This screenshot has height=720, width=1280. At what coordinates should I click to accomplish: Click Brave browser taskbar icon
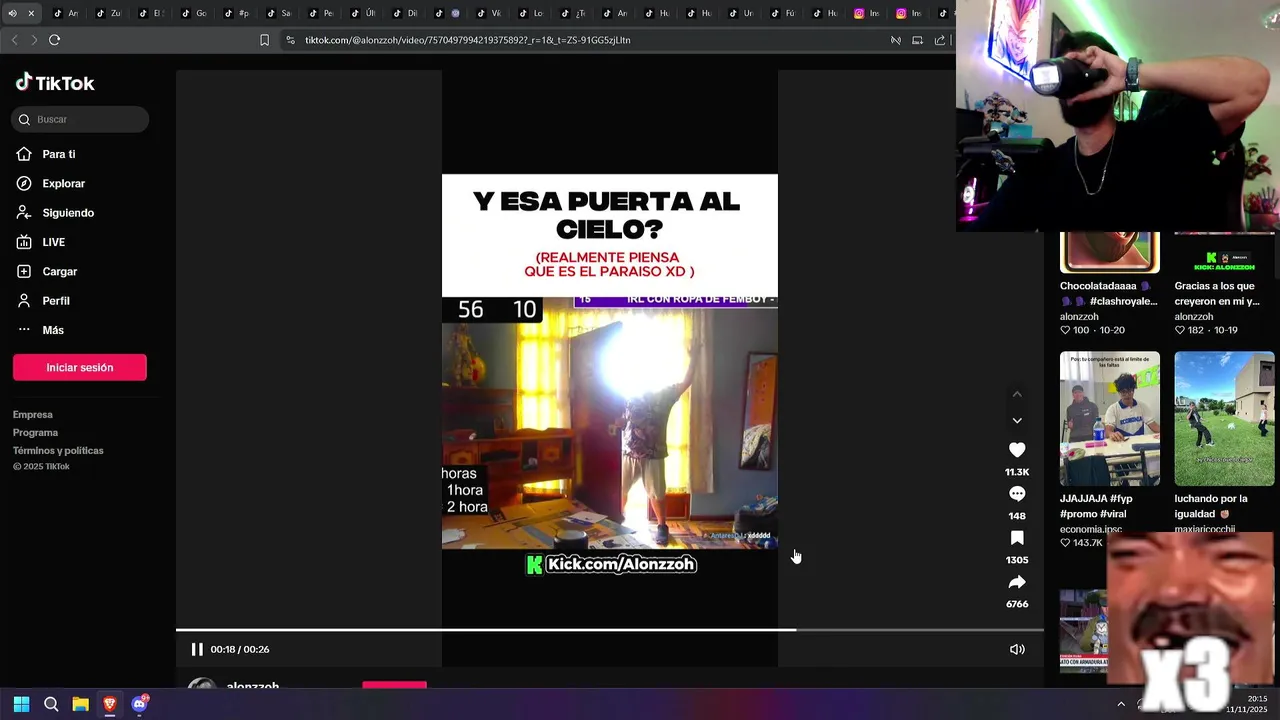click(110, 704)
